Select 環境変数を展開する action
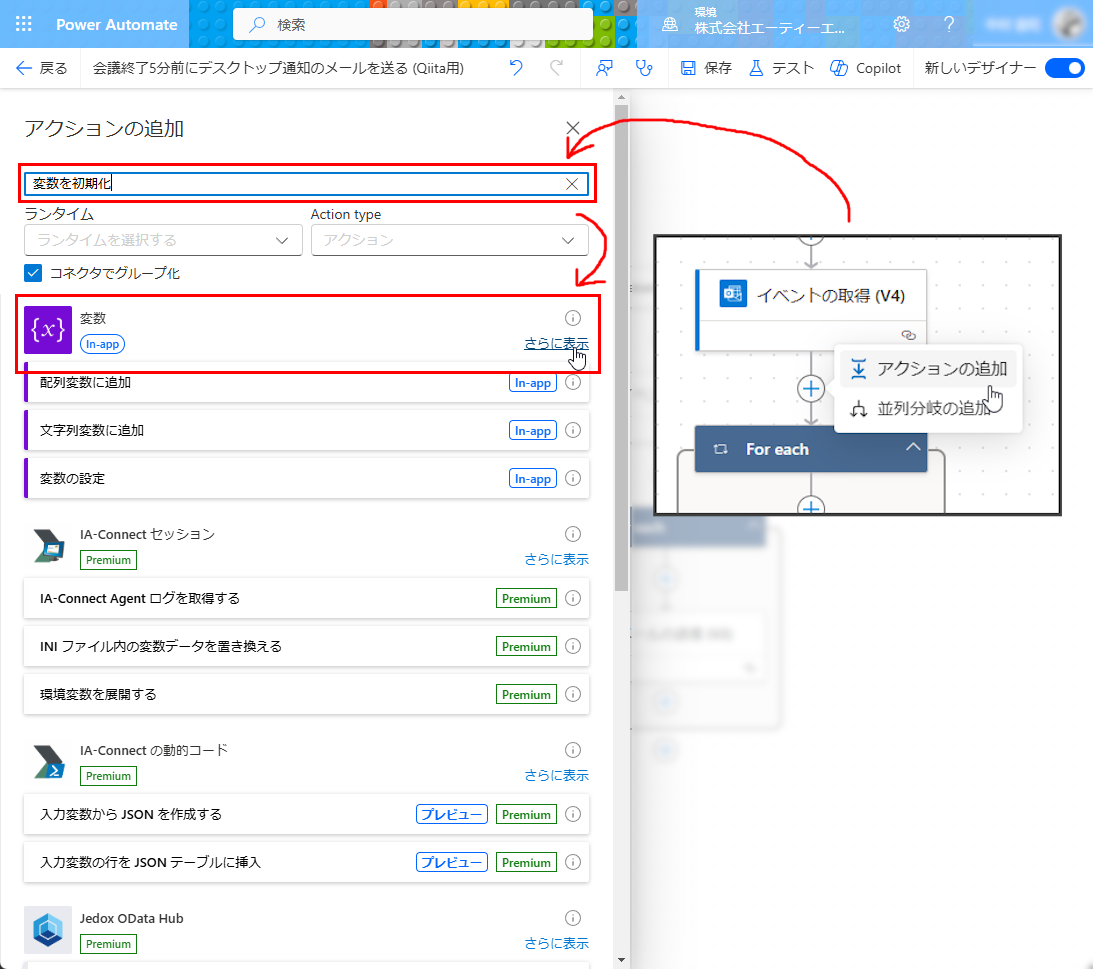1093x969 pixels. tap(307, 694)
